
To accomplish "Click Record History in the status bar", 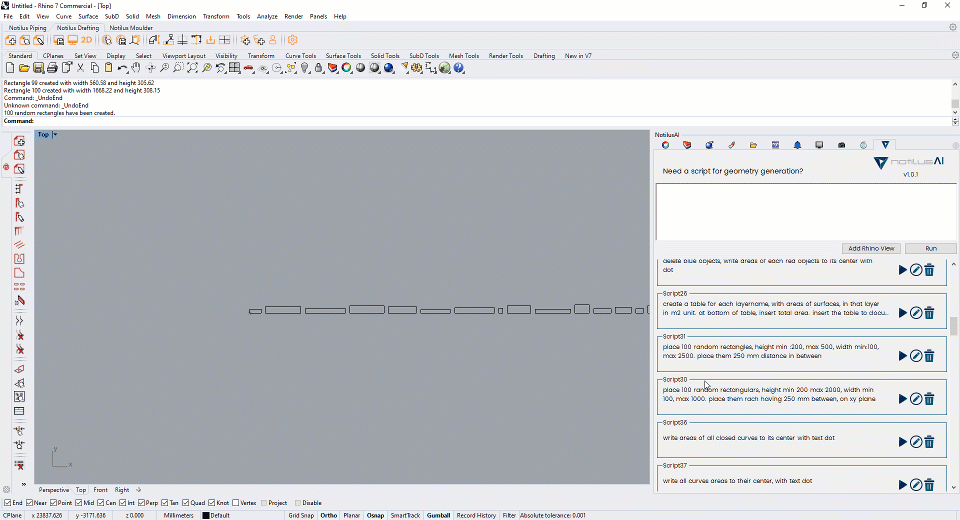I will pyautogui.click(x=476, y=516).
